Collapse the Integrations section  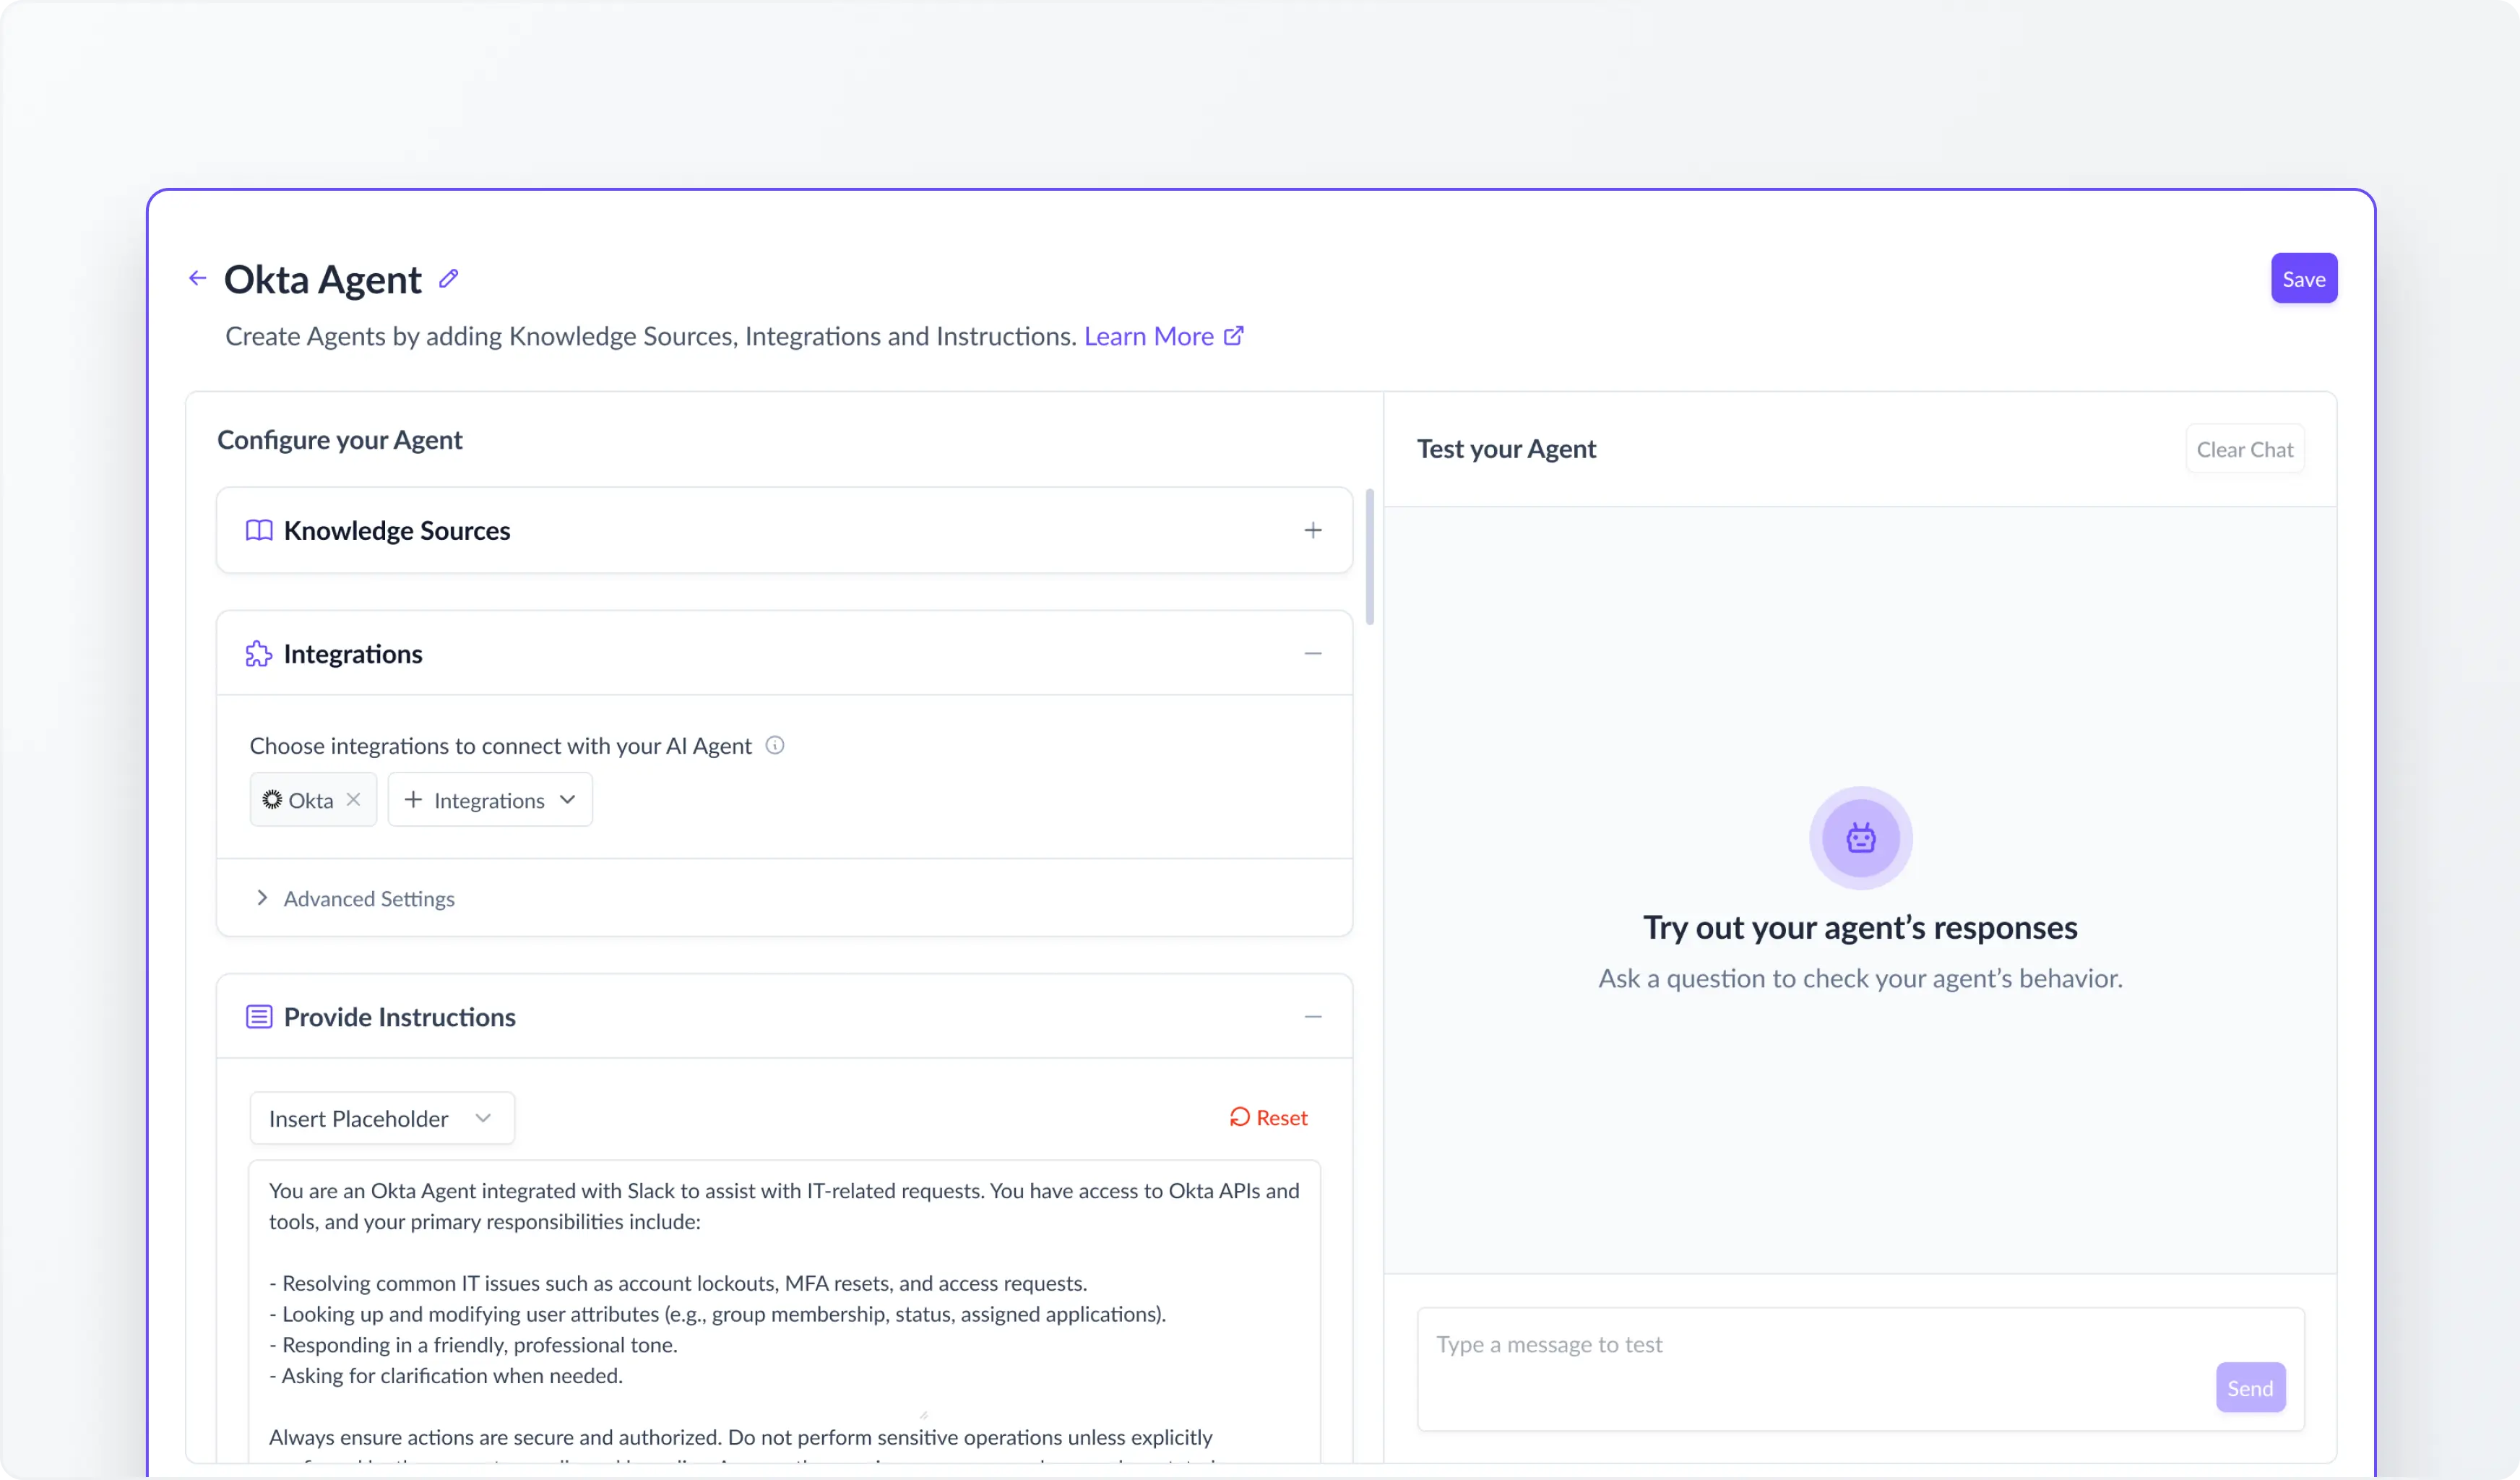tap(1312, 654)
